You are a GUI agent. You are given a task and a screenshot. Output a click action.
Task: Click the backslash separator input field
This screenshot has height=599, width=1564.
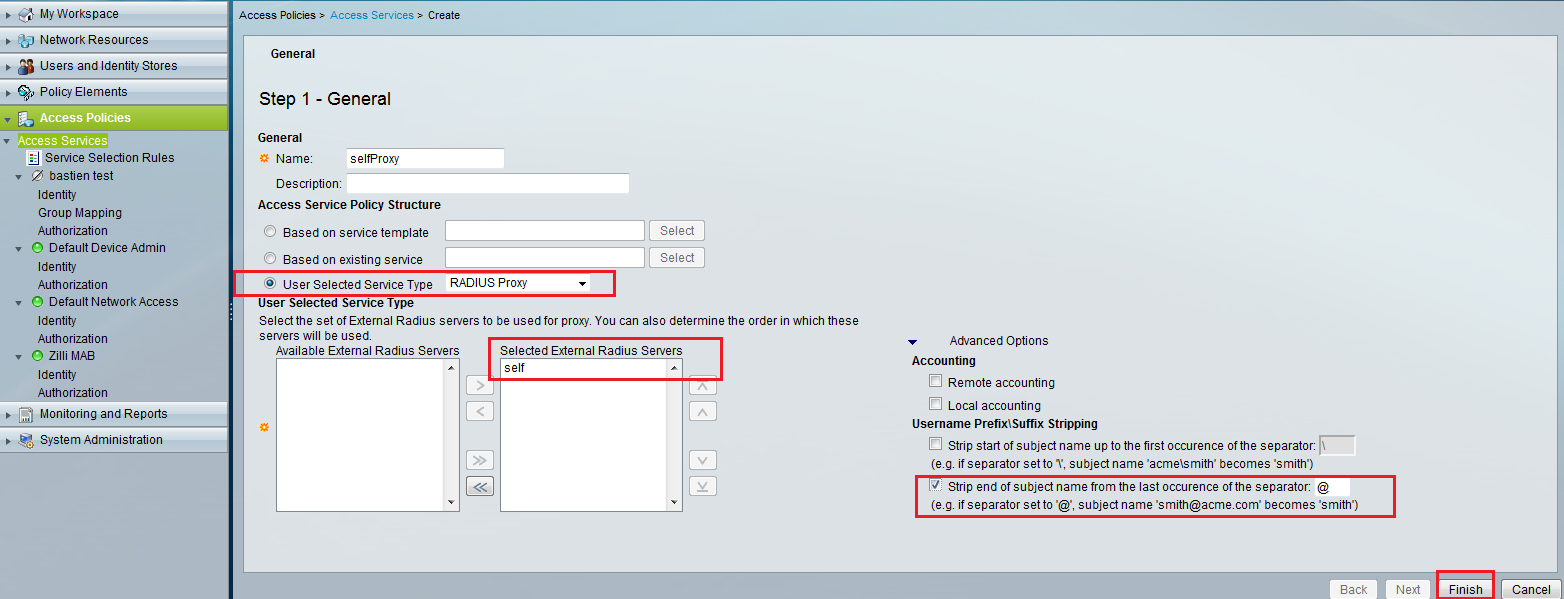pos(1338,445)
